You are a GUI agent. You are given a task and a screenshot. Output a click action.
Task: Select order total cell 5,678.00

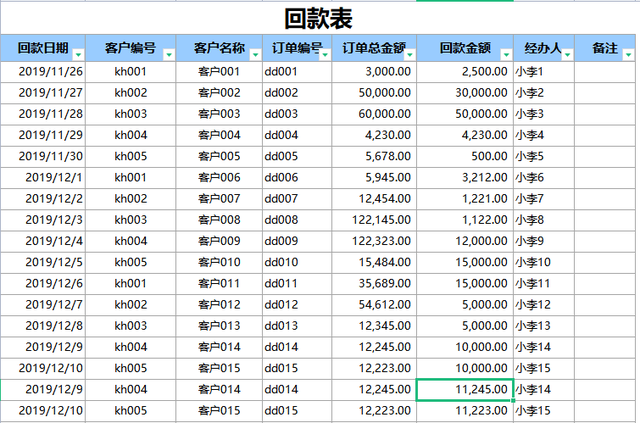click(x=374, y=157)
